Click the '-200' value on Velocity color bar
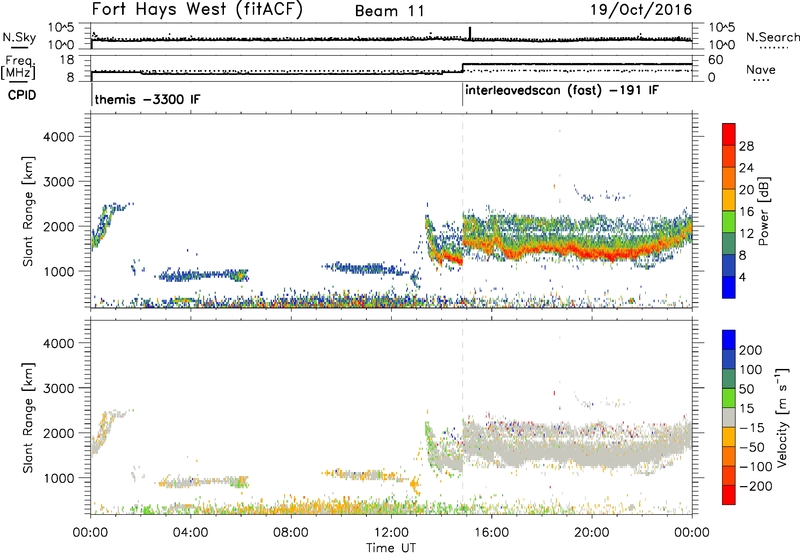 pyautogui.click(x=756, y=486)
